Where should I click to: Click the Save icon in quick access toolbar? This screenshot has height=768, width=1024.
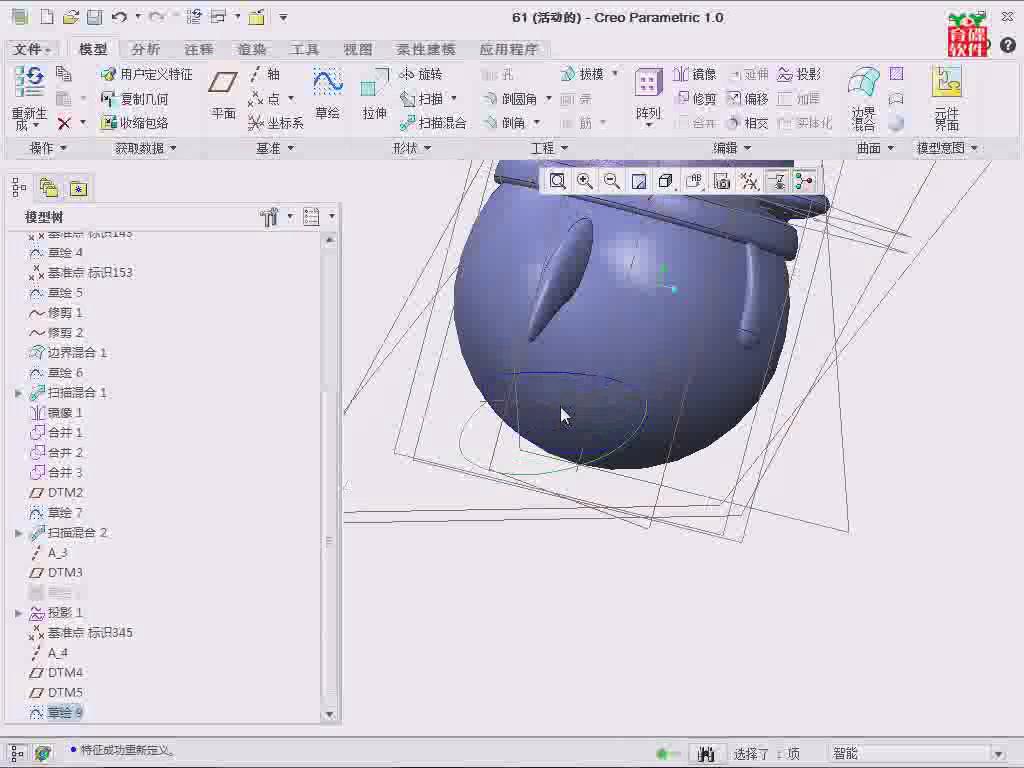pos(95,17)
